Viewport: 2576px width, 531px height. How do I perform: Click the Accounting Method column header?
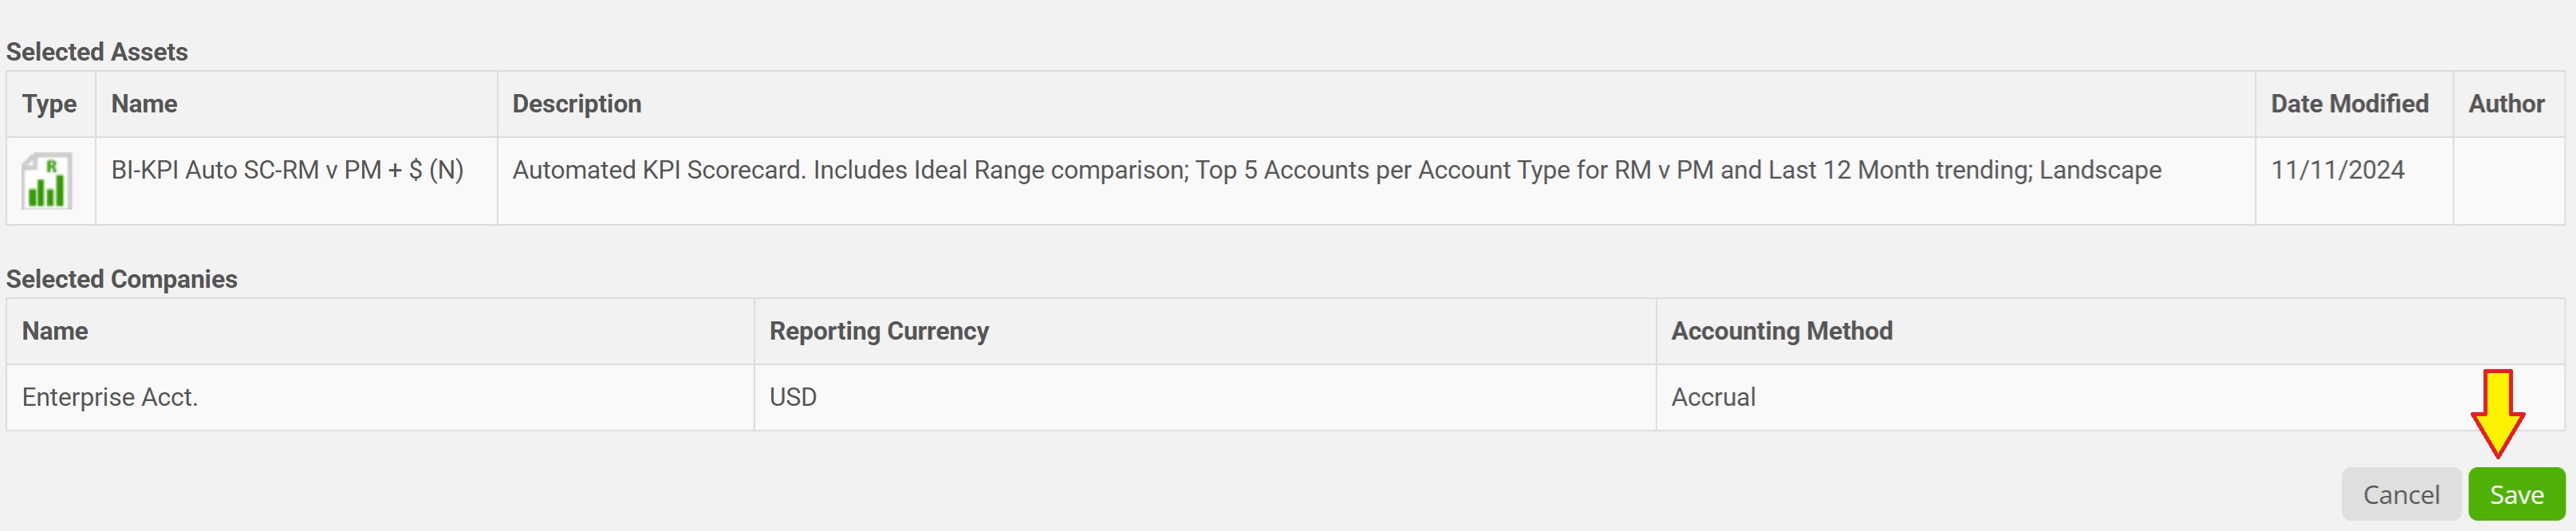click(1782, 331)
